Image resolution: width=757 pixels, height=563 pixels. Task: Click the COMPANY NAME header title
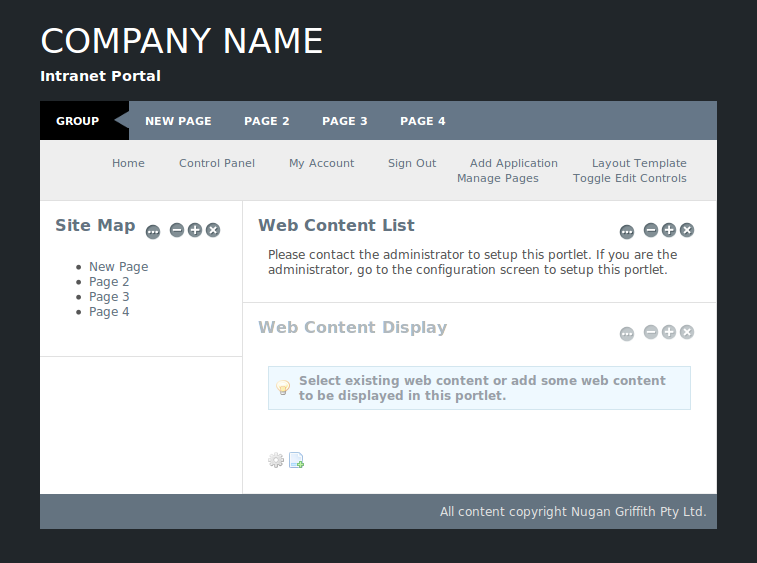pos(182,41)
